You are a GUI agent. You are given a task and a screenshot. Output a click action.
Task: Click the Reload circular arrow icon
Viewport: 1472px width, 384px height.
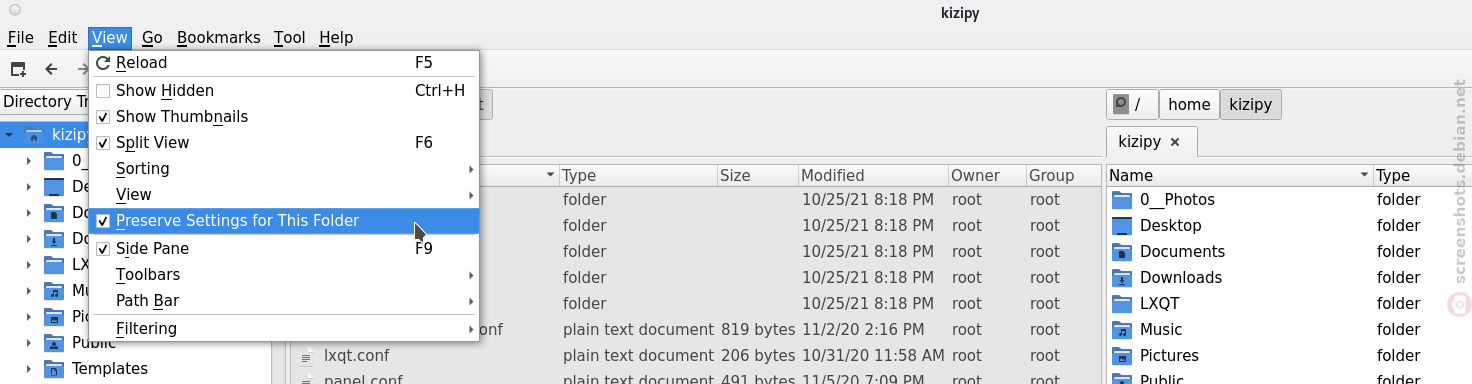[x=103, y=63]
